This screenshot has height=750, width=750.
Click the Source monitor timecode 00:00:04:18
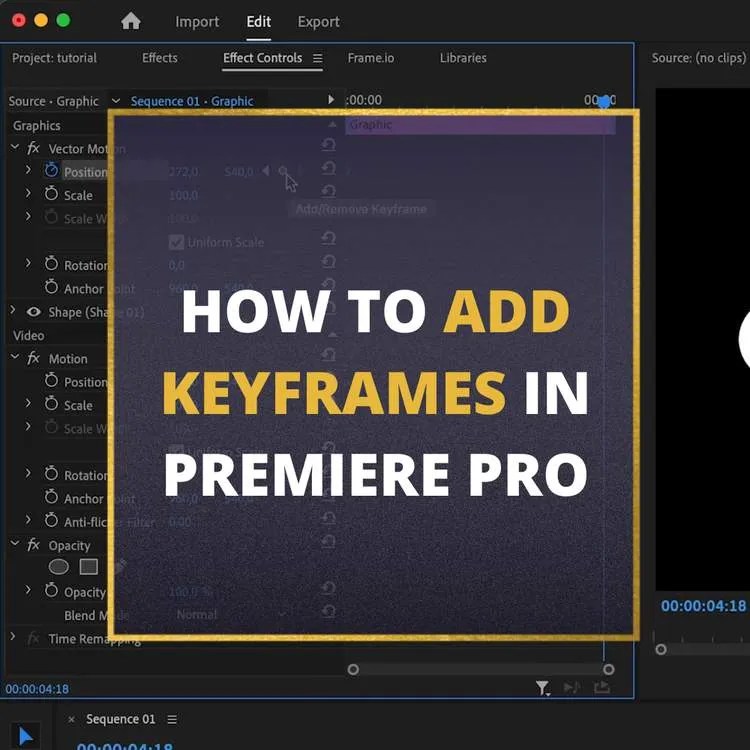(703, 606)
